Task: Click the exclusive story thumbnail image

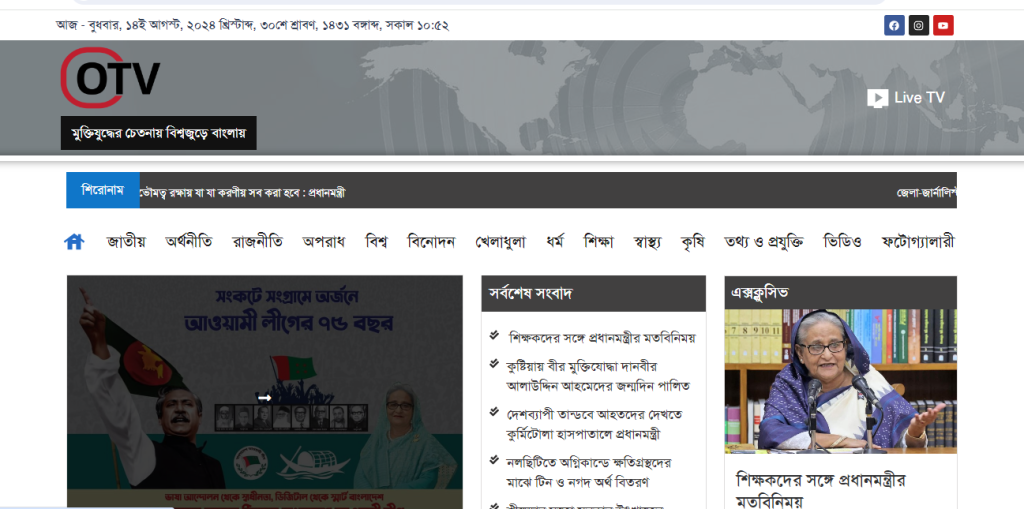Action: [840, 380]
